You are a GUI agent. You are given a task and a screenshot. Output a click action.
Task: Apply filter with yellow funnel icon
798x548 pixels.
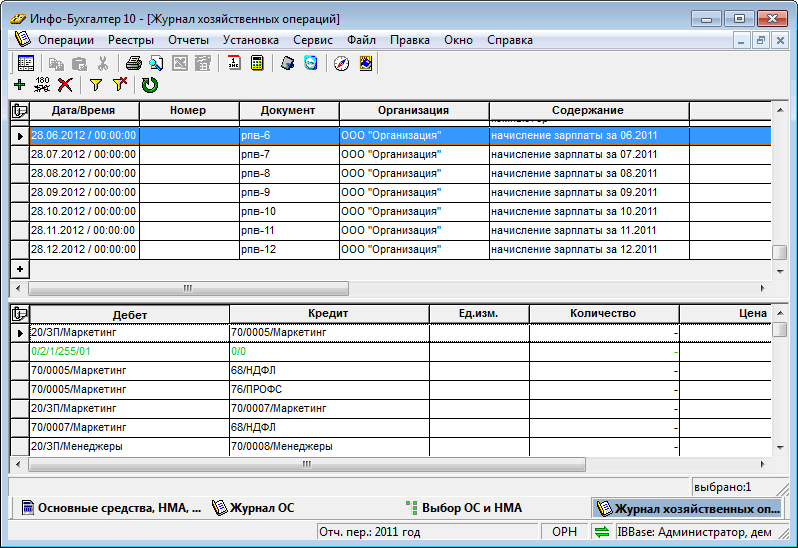tap(96, 85)
